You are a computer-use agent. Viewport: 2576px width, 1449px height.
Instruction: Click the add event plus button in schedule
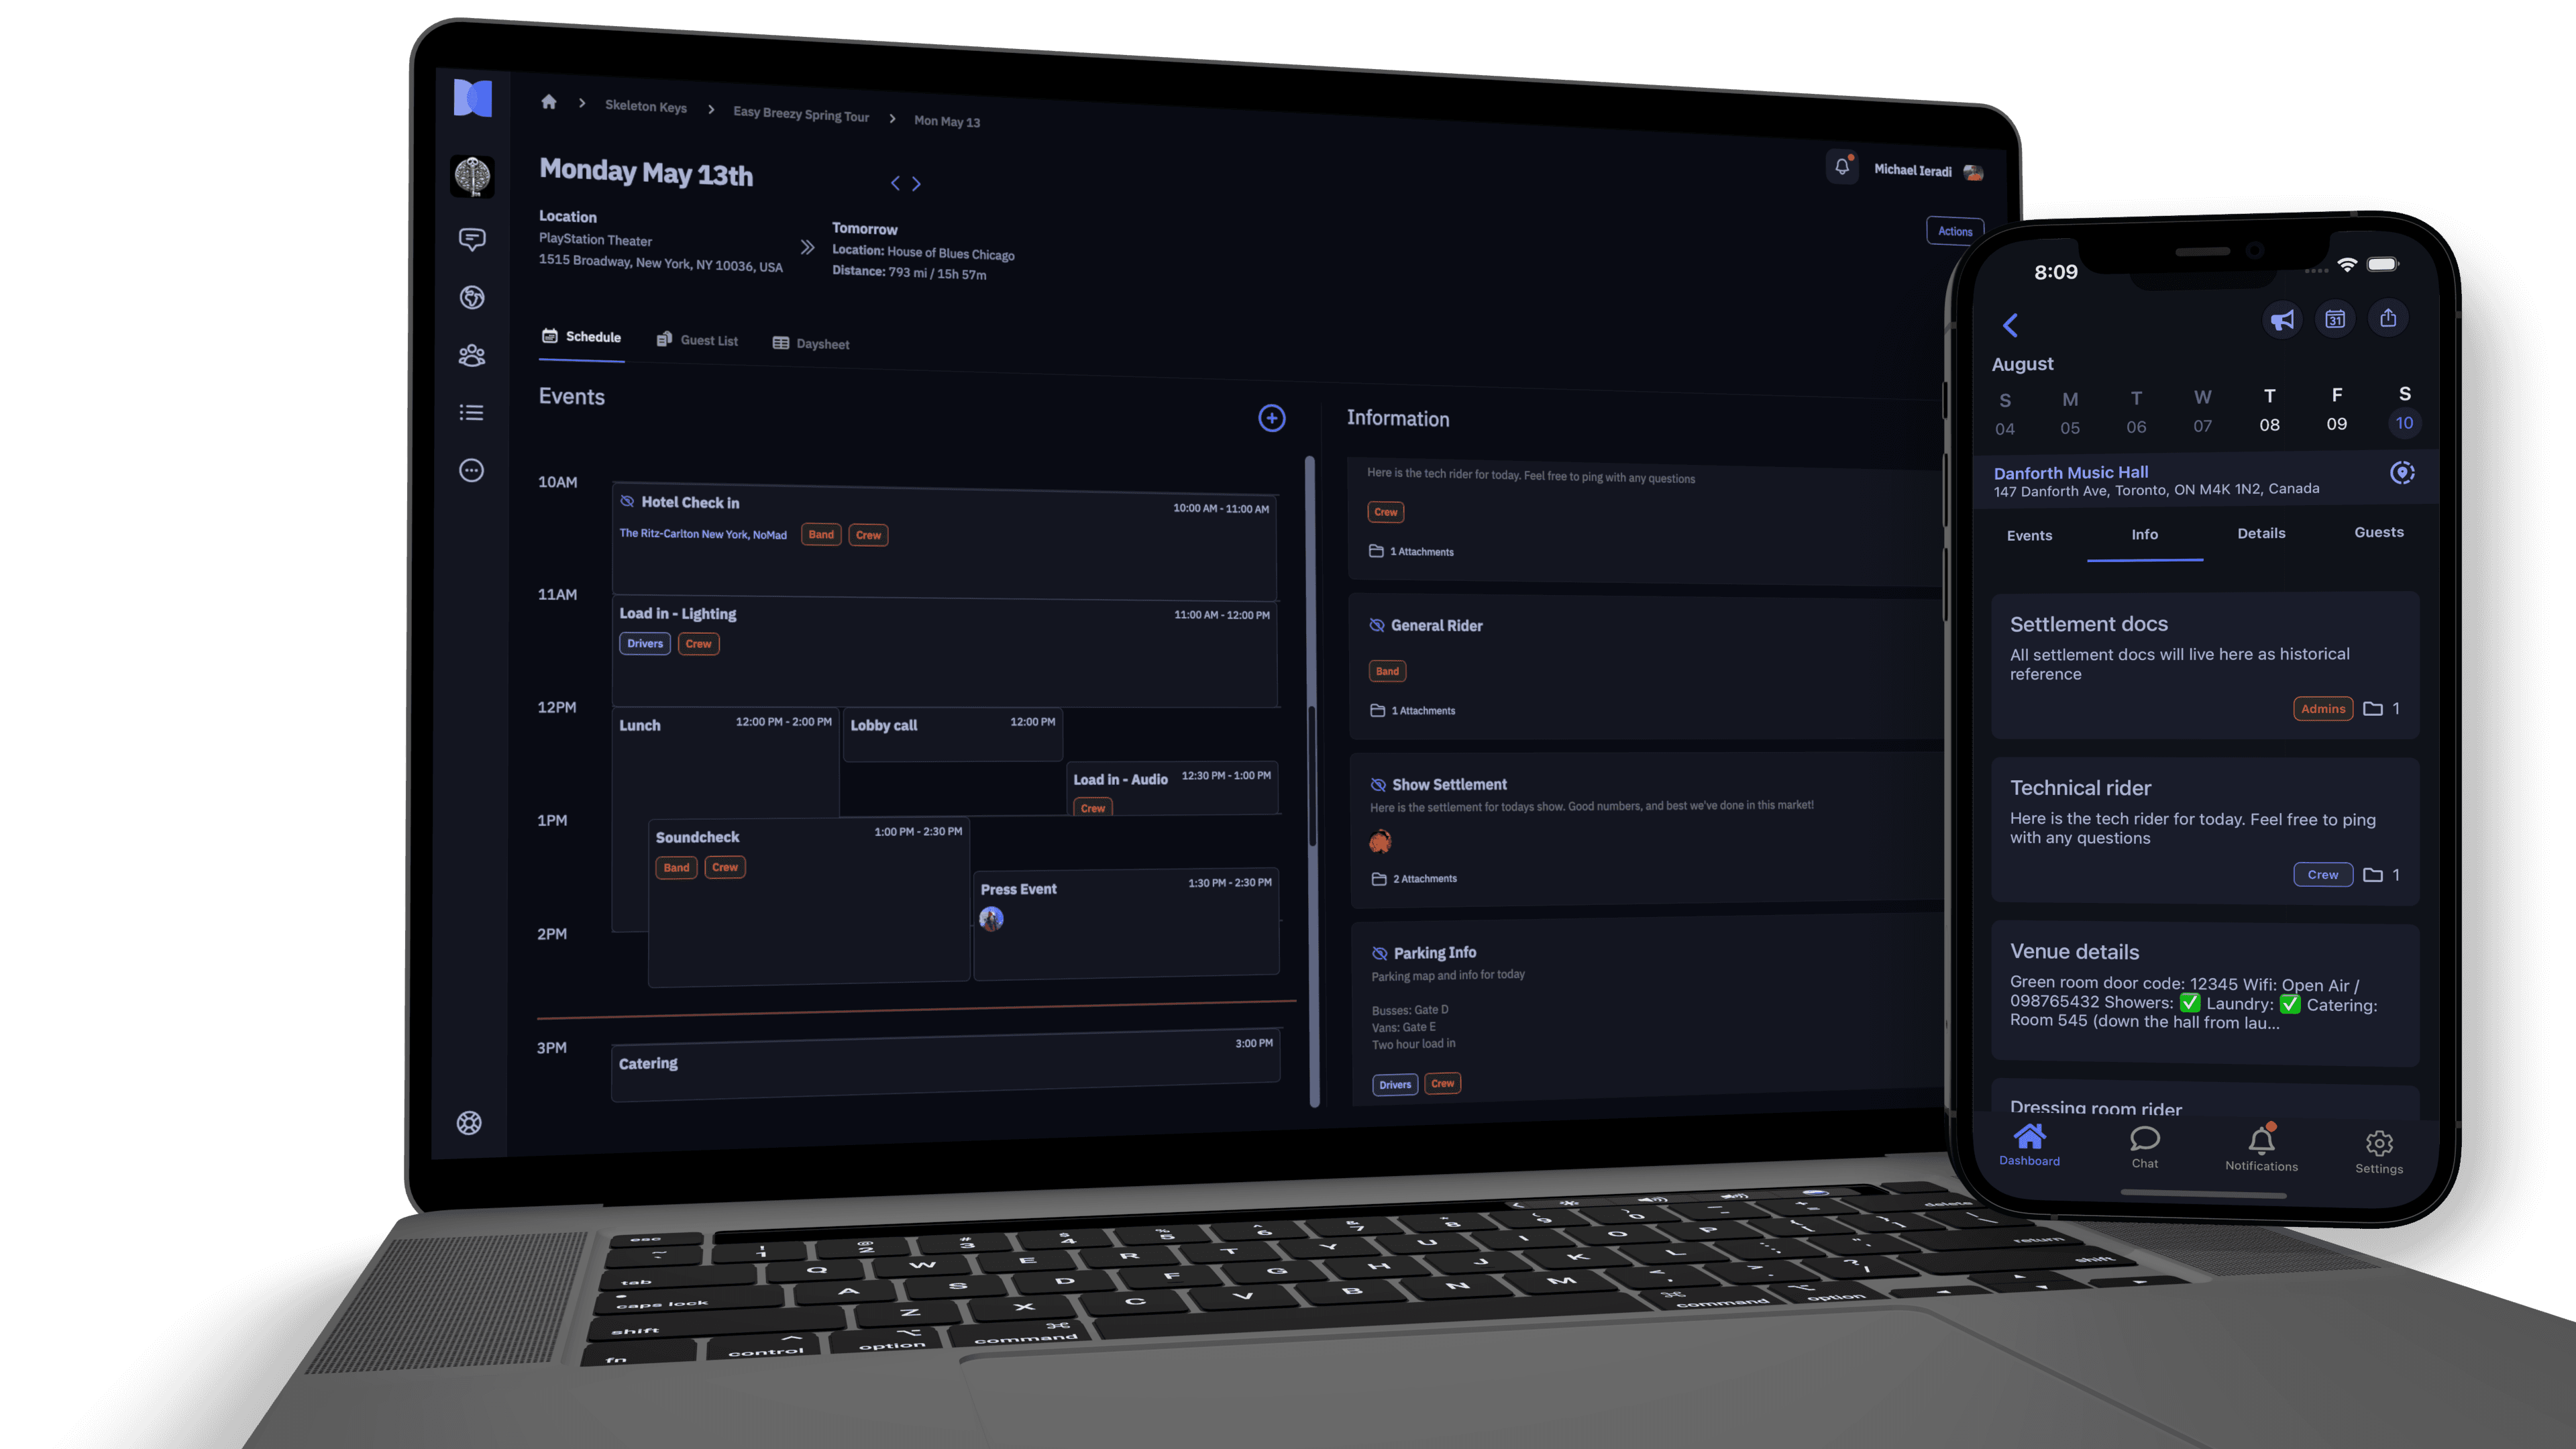(1271, 417)
